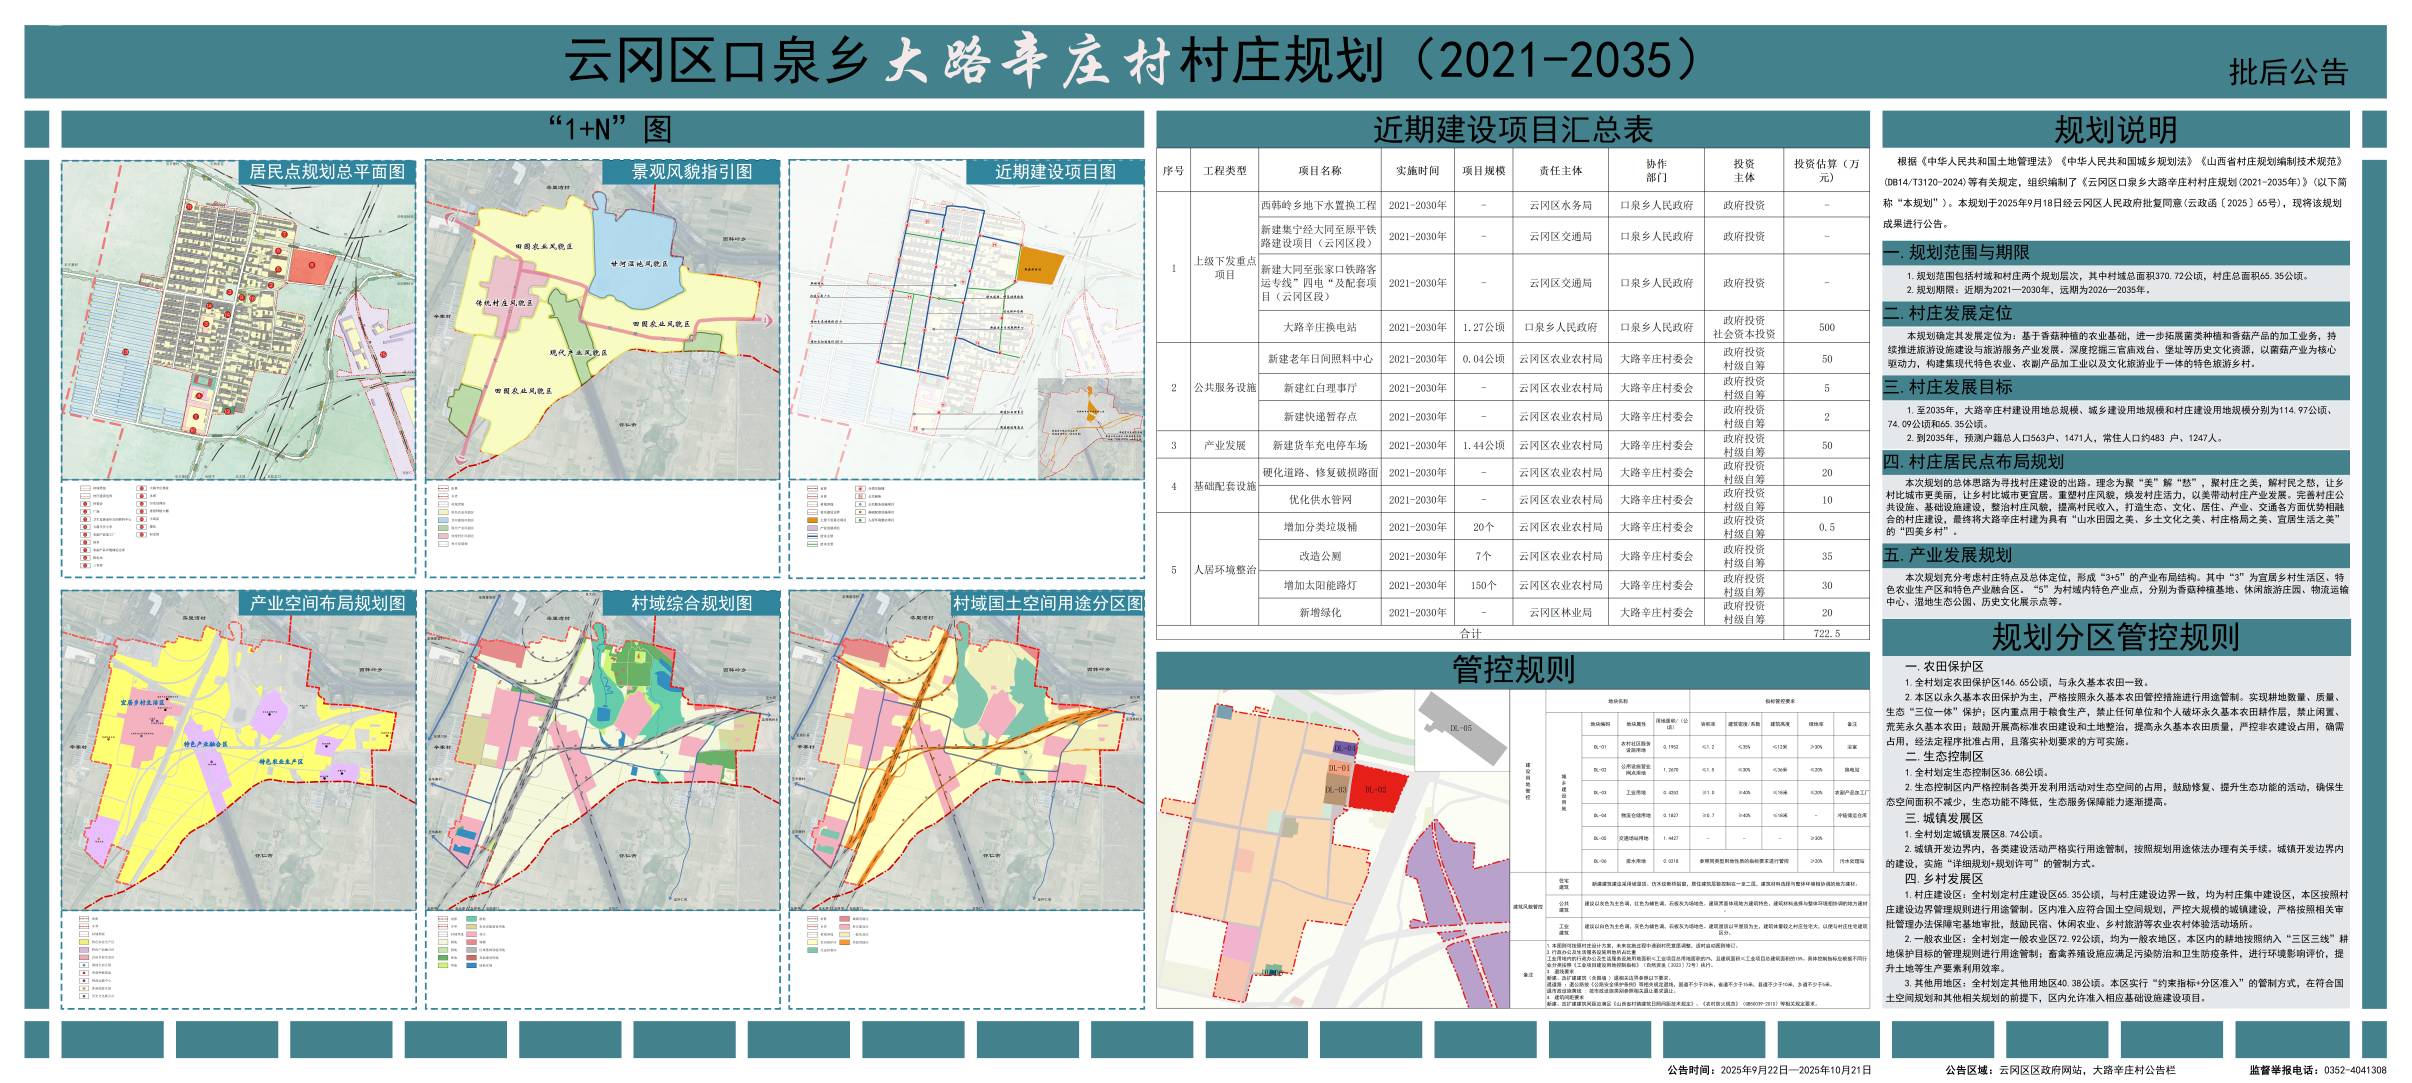This screenshot has height=1083, width=2412.
Task: Click the 合计 total value 722.5
Action: pyautogui.click(x=1825, y=633)
